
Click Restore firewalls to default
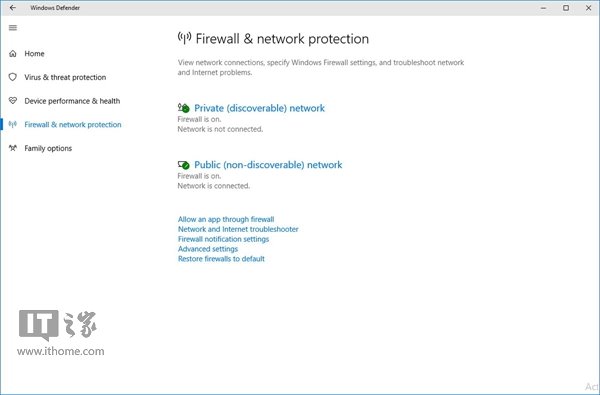pos(221,259)
